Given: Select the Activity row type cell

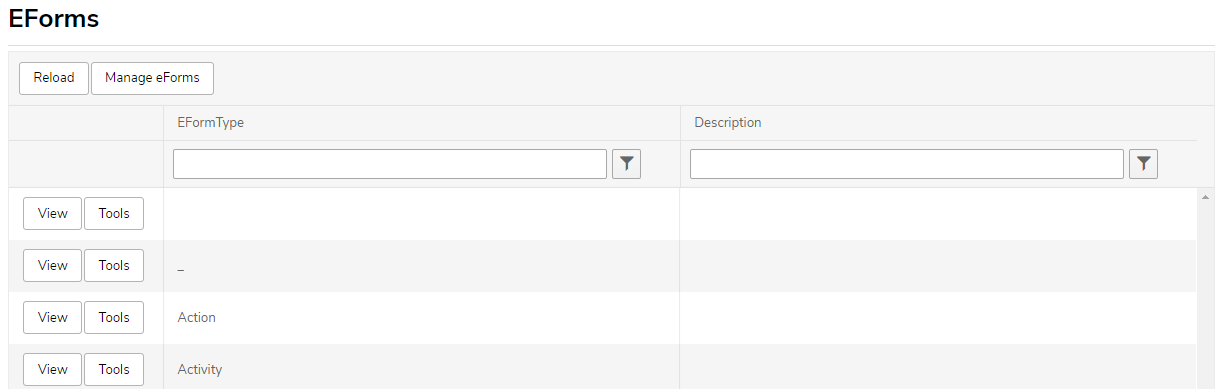Looking at the screenshot, I should coord(421,367).
